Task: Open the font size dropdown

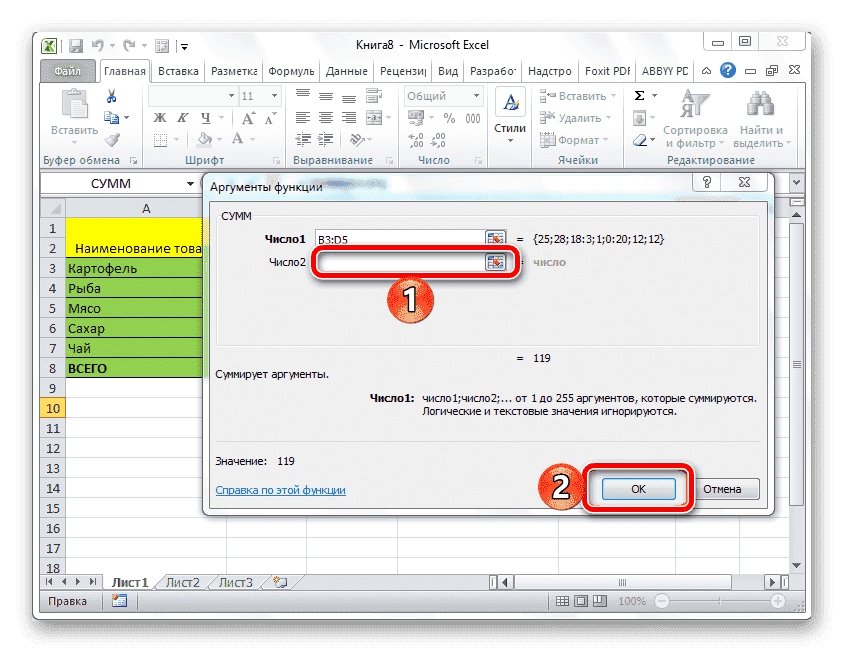Action: pyautogui.click(x=274, y=95)
